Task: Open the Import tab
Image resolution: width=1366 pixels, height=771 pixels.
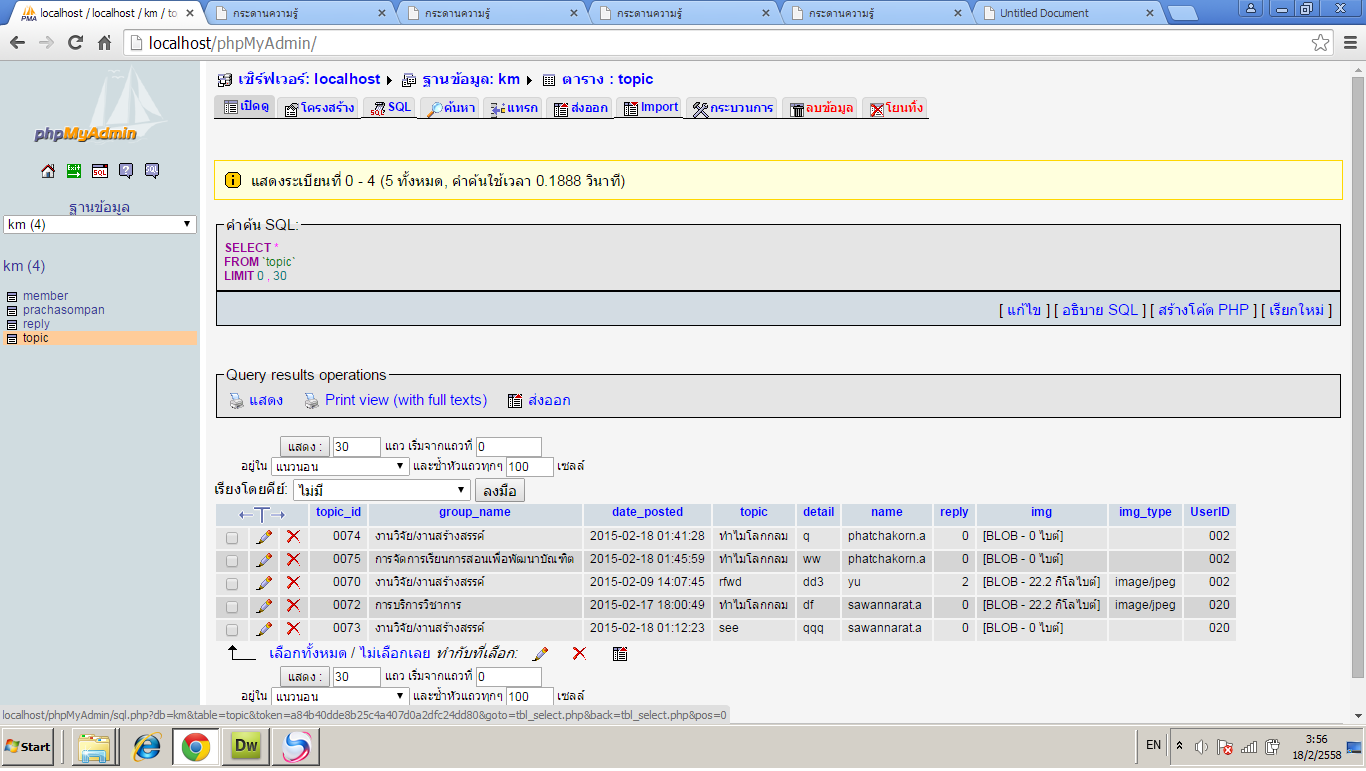Action: [x=651, y=108]
